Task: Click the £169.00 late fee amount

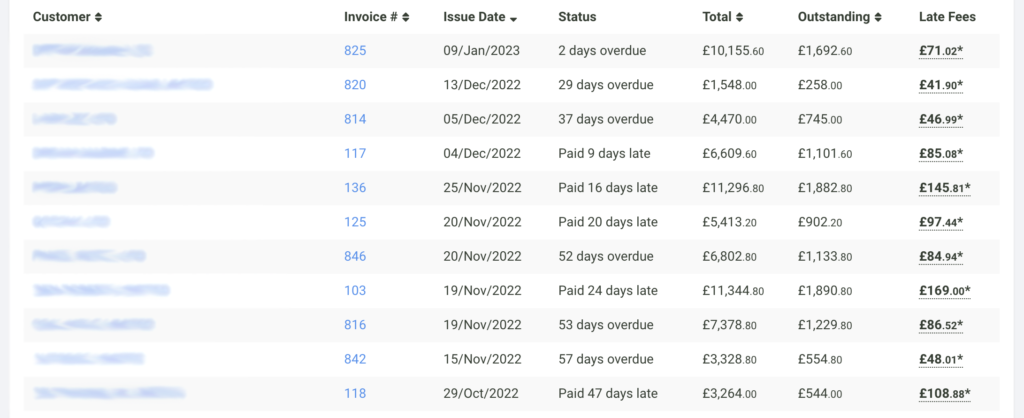Action: (x=945, y=290)
